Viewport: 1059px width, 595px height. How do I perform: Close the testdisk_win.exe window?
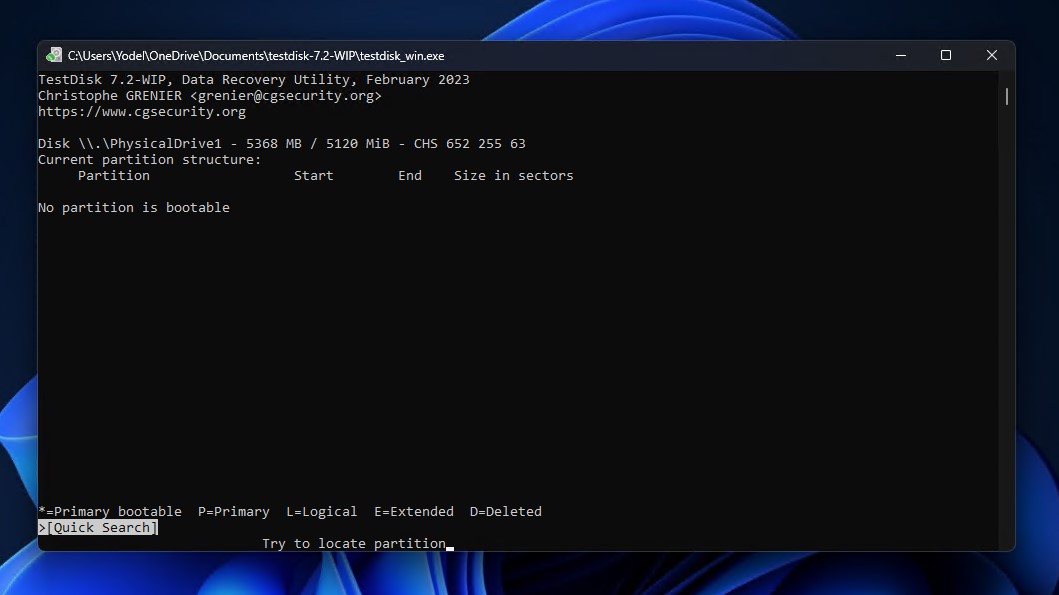click(x=992, y=56)
